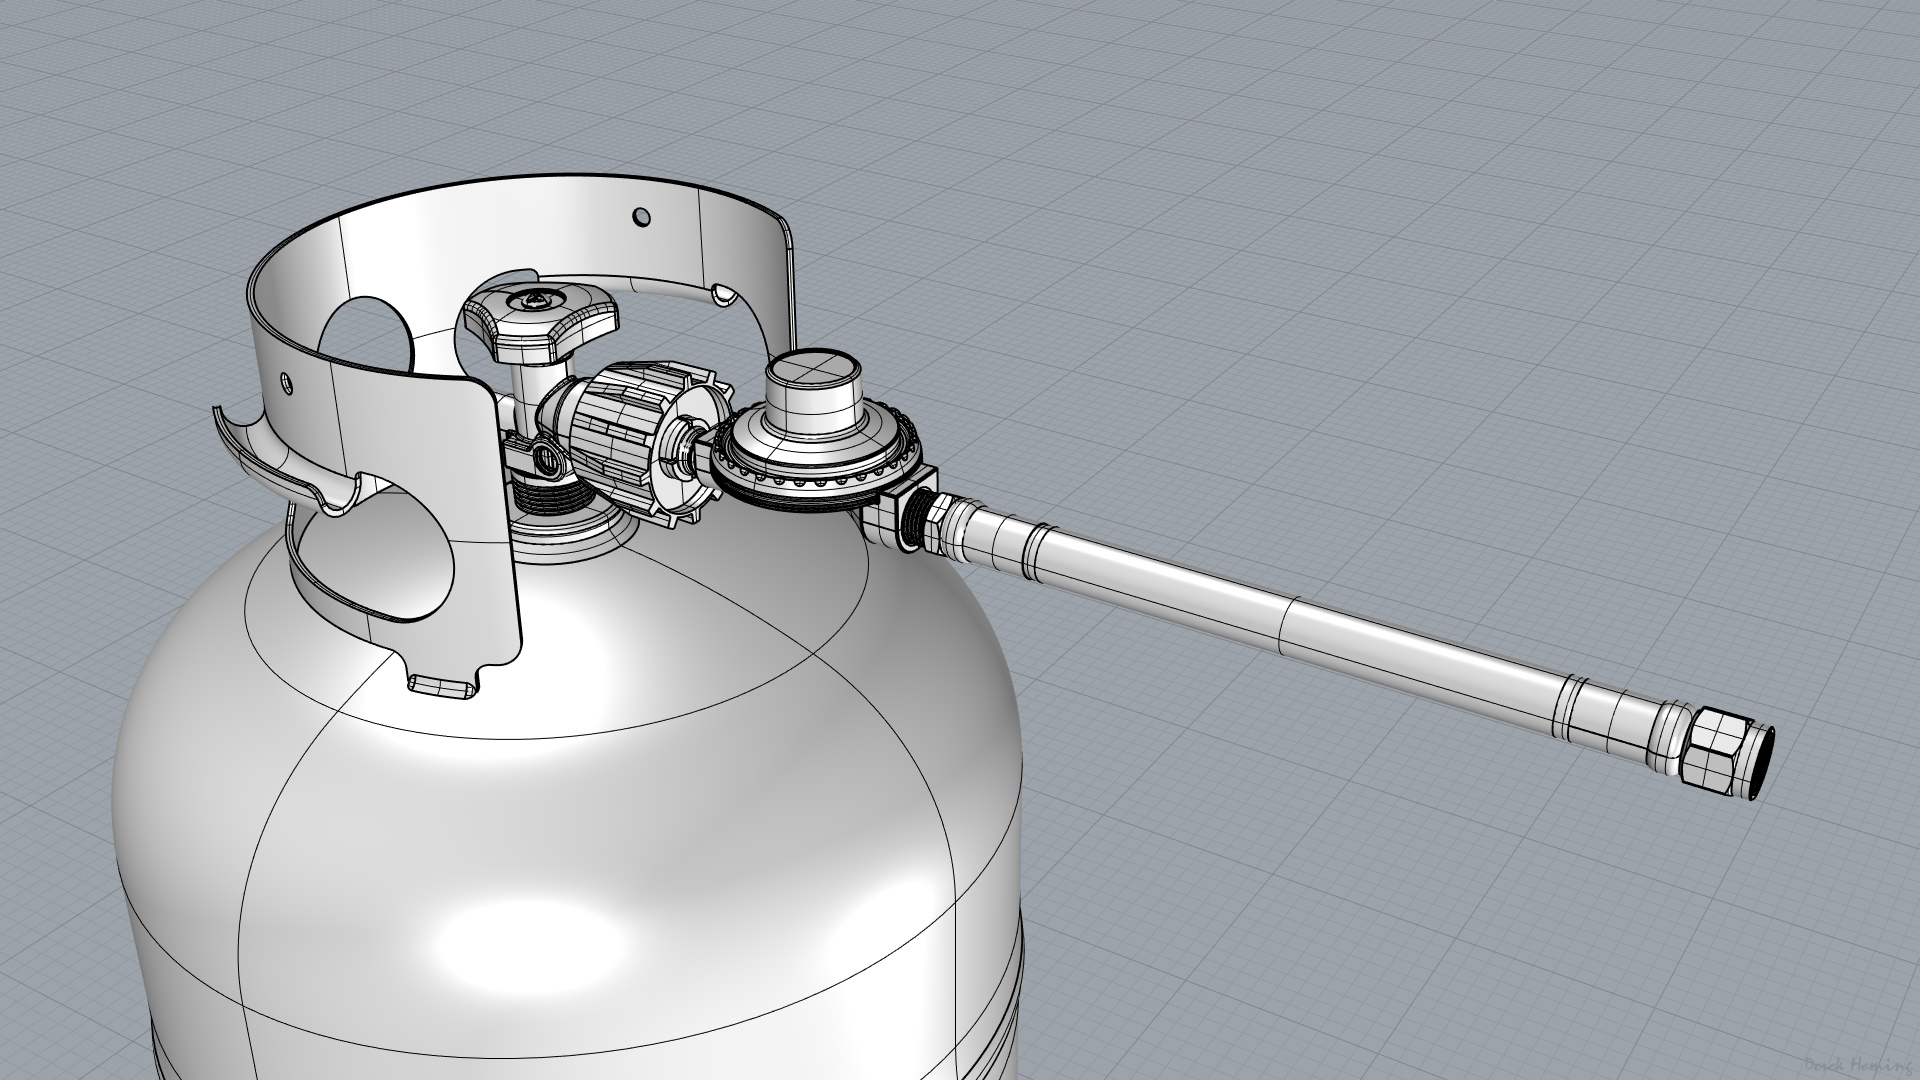
Task: Click the valve relief port opening
Action: (547, 461)
